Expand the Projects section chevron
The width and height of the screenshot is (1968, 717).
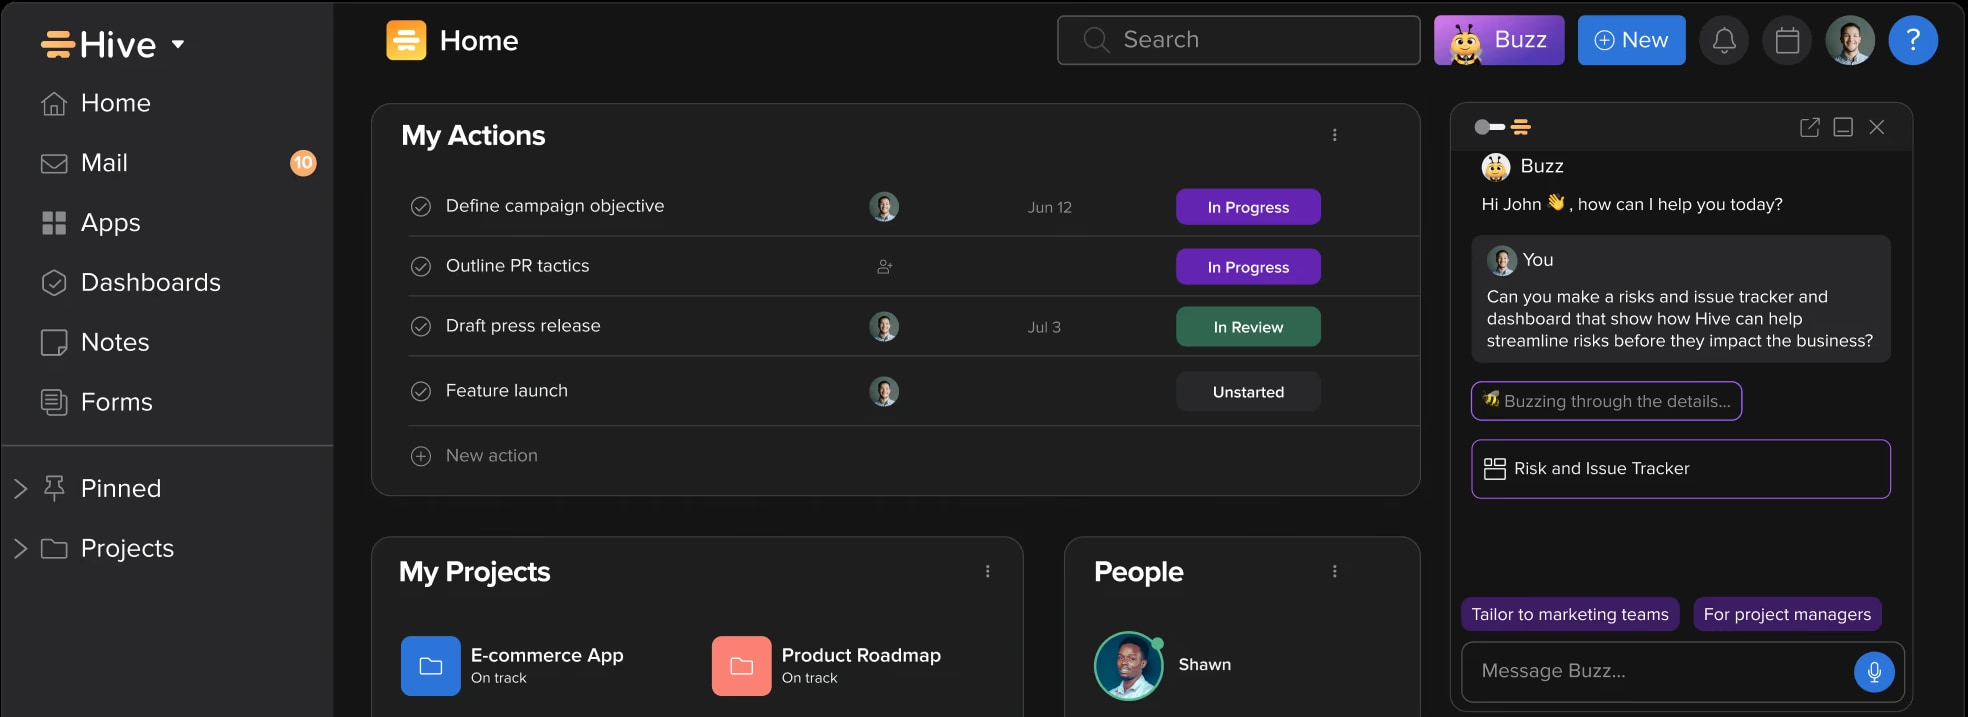pyautogui.click(x=20, y=548)
